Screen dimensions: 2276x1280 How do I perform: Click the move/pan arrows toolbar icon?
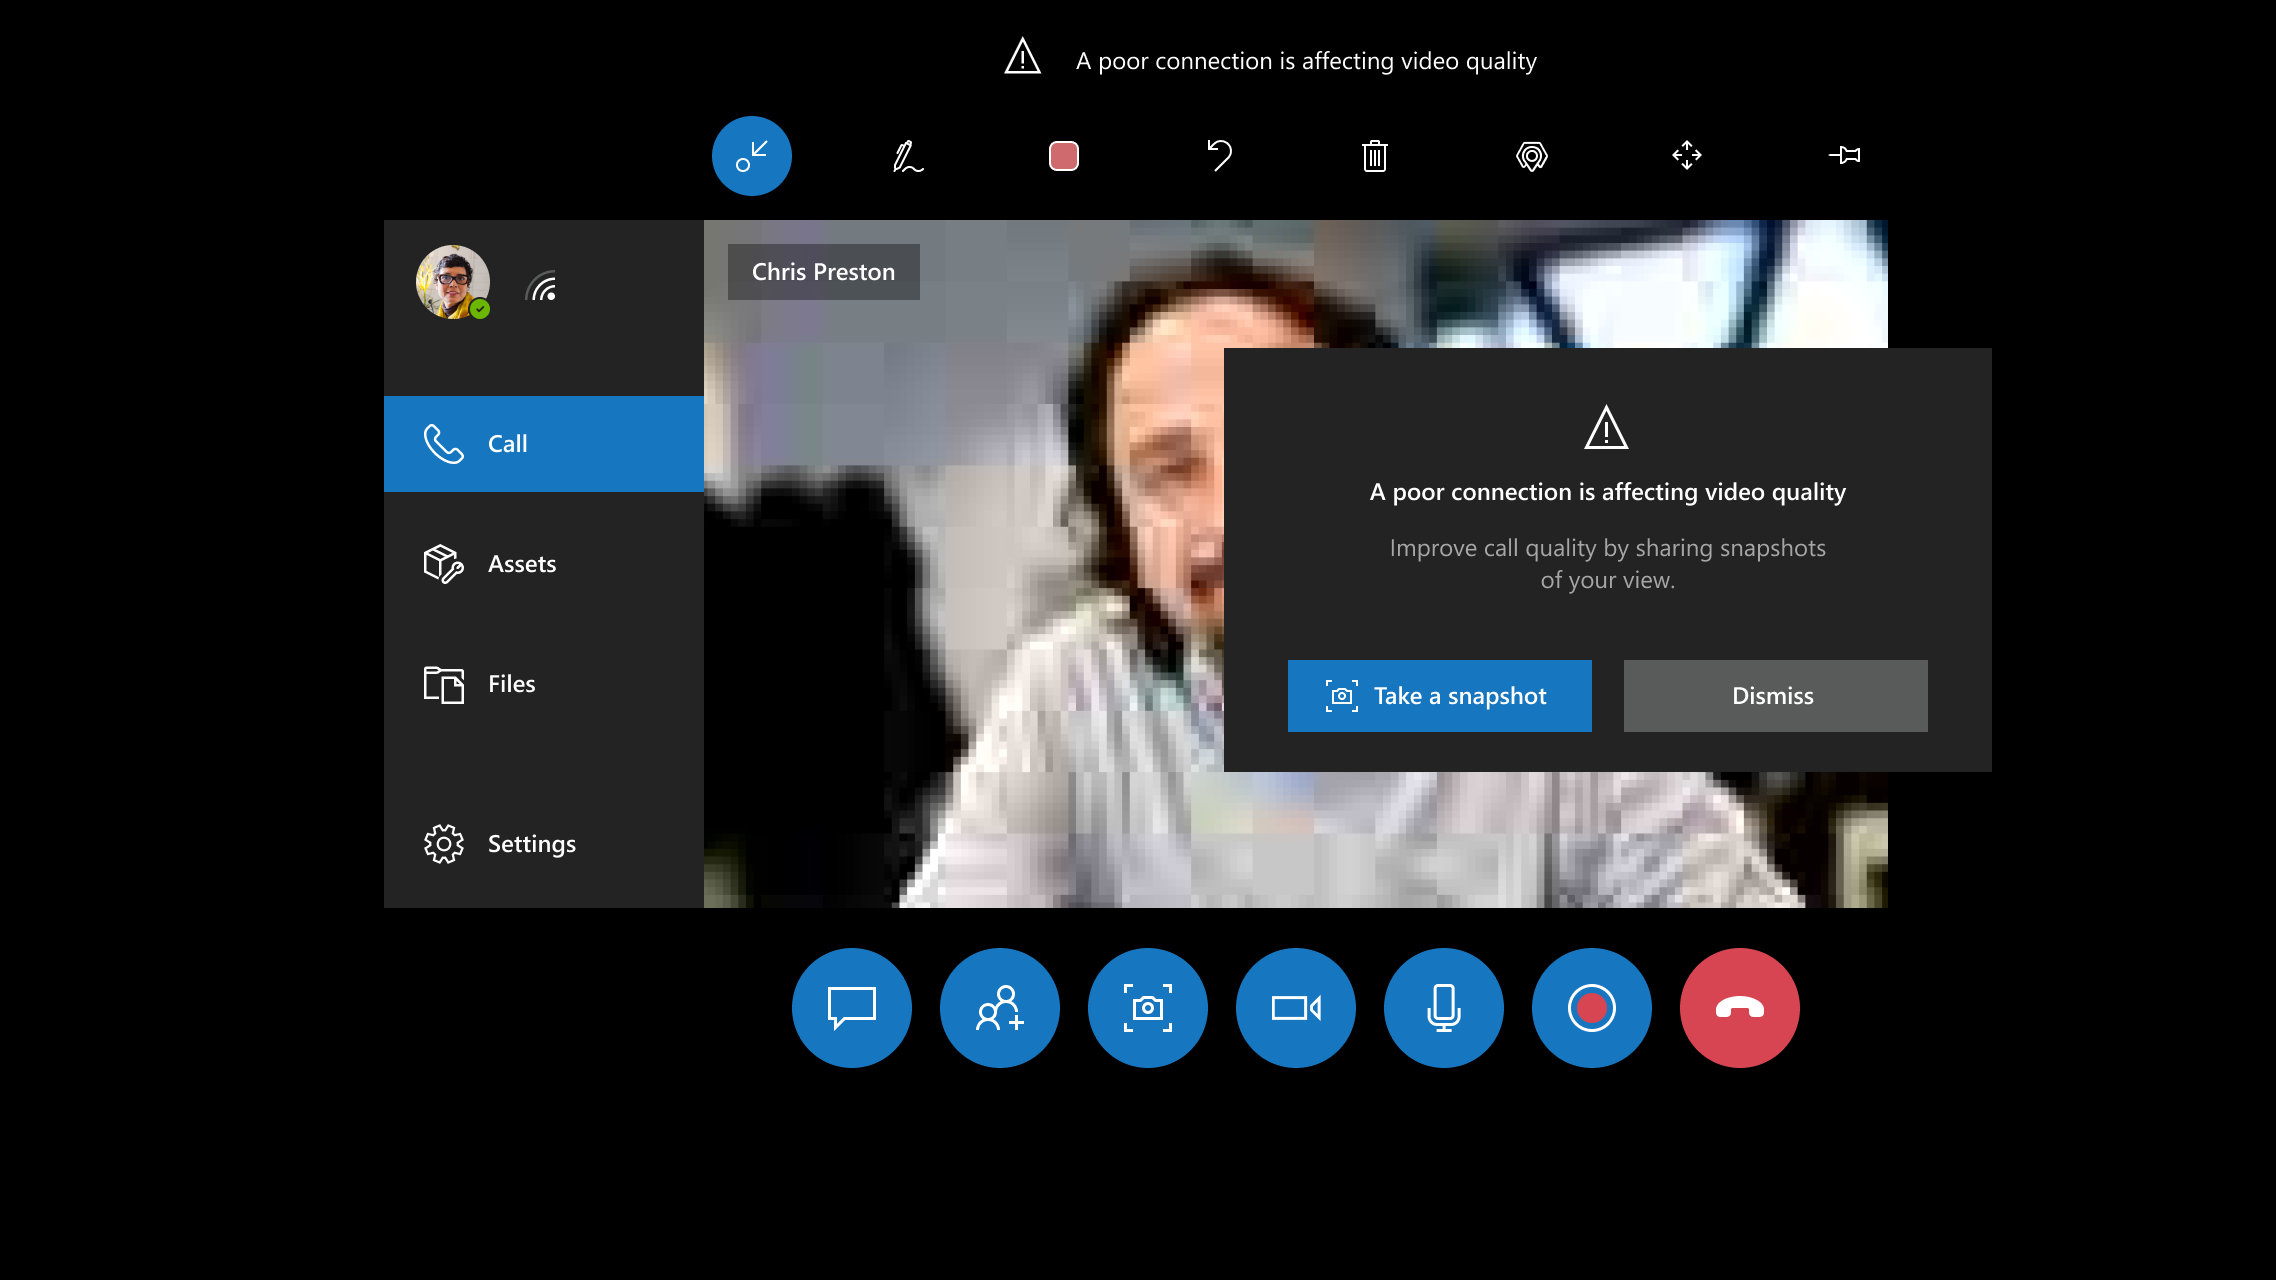pyautogui.click(x=1687, y=155)
